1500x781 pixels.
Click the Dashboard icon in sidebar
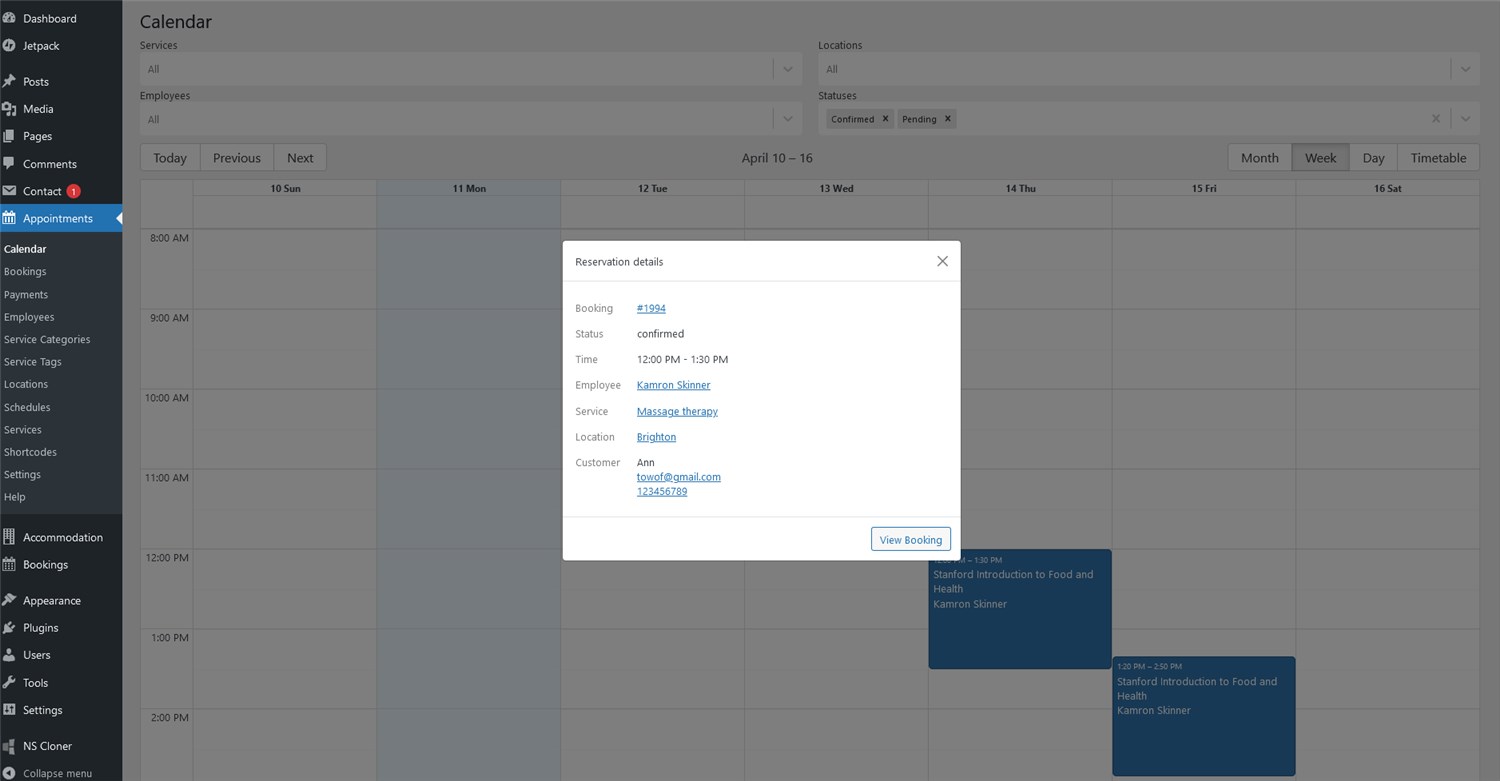pos(9,18)
